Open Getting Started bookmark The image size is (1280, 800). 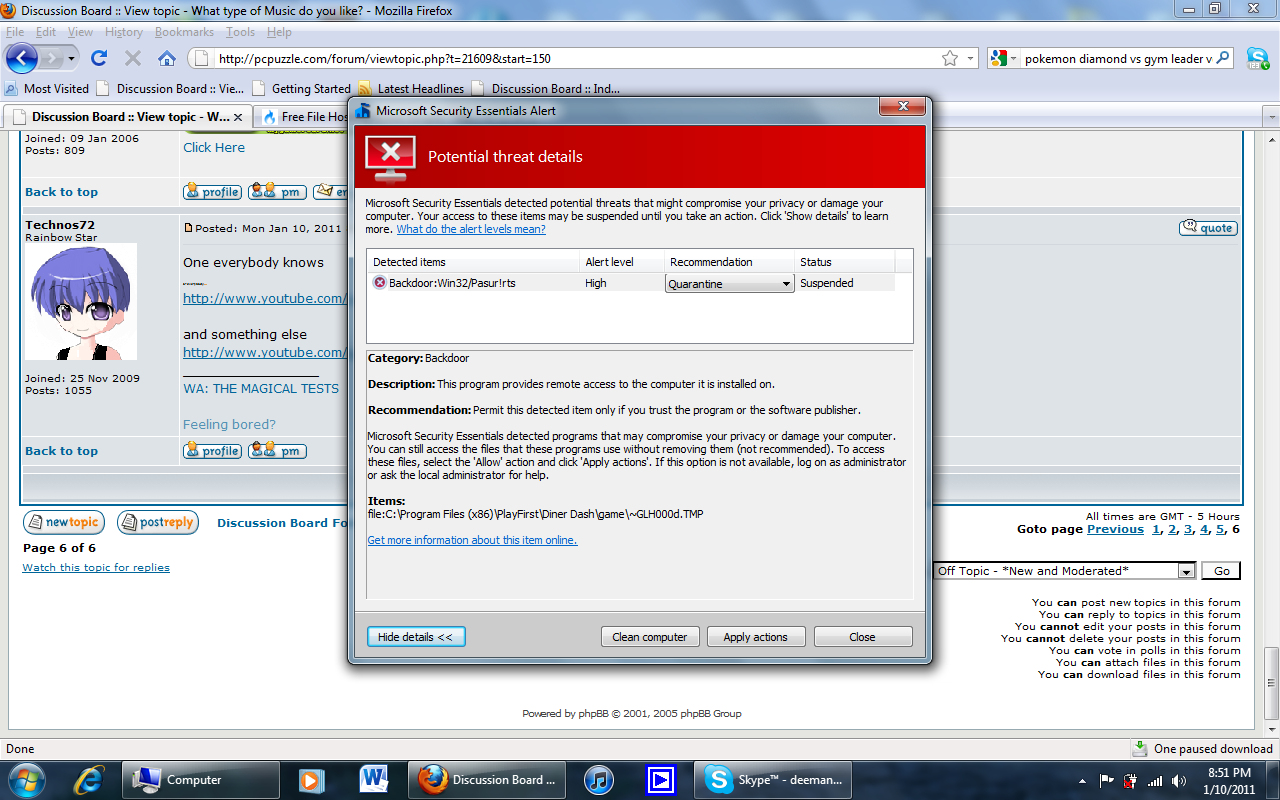tap(302, 88)
